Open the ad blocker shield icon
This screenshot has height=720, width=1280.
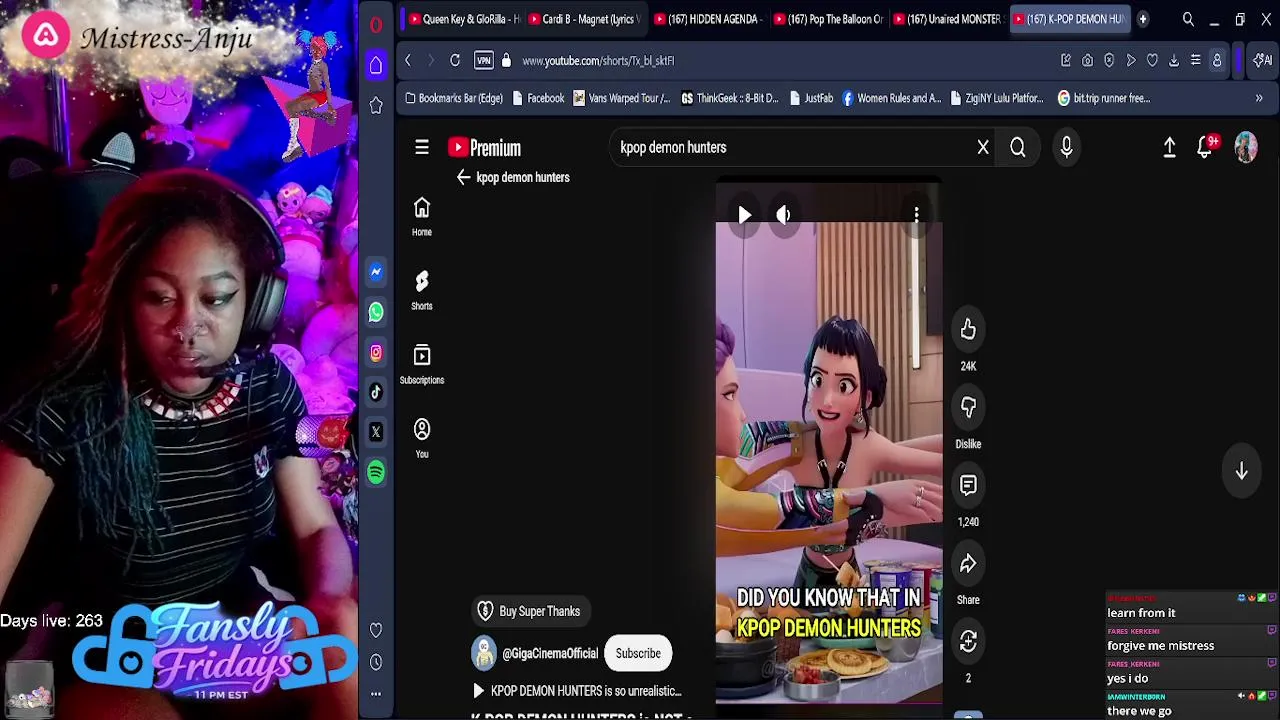tap(1109, 61)
